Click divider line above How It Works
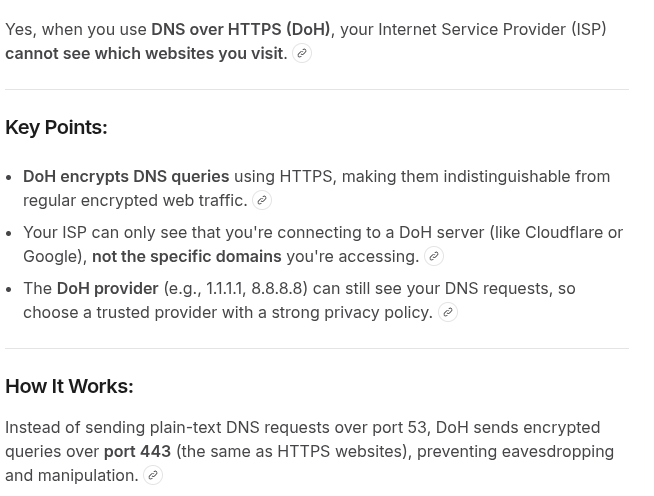Screen dimensions: 654x496 click(x=317, y=348)
